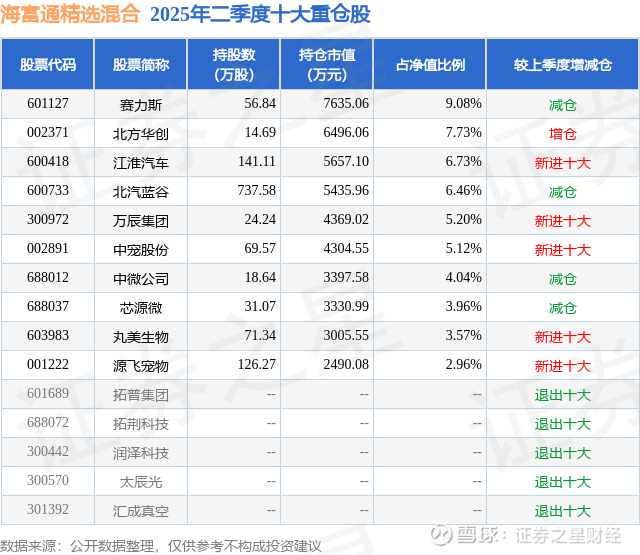
Task: Select stock code 603983
Action: (x=48, y=335)
